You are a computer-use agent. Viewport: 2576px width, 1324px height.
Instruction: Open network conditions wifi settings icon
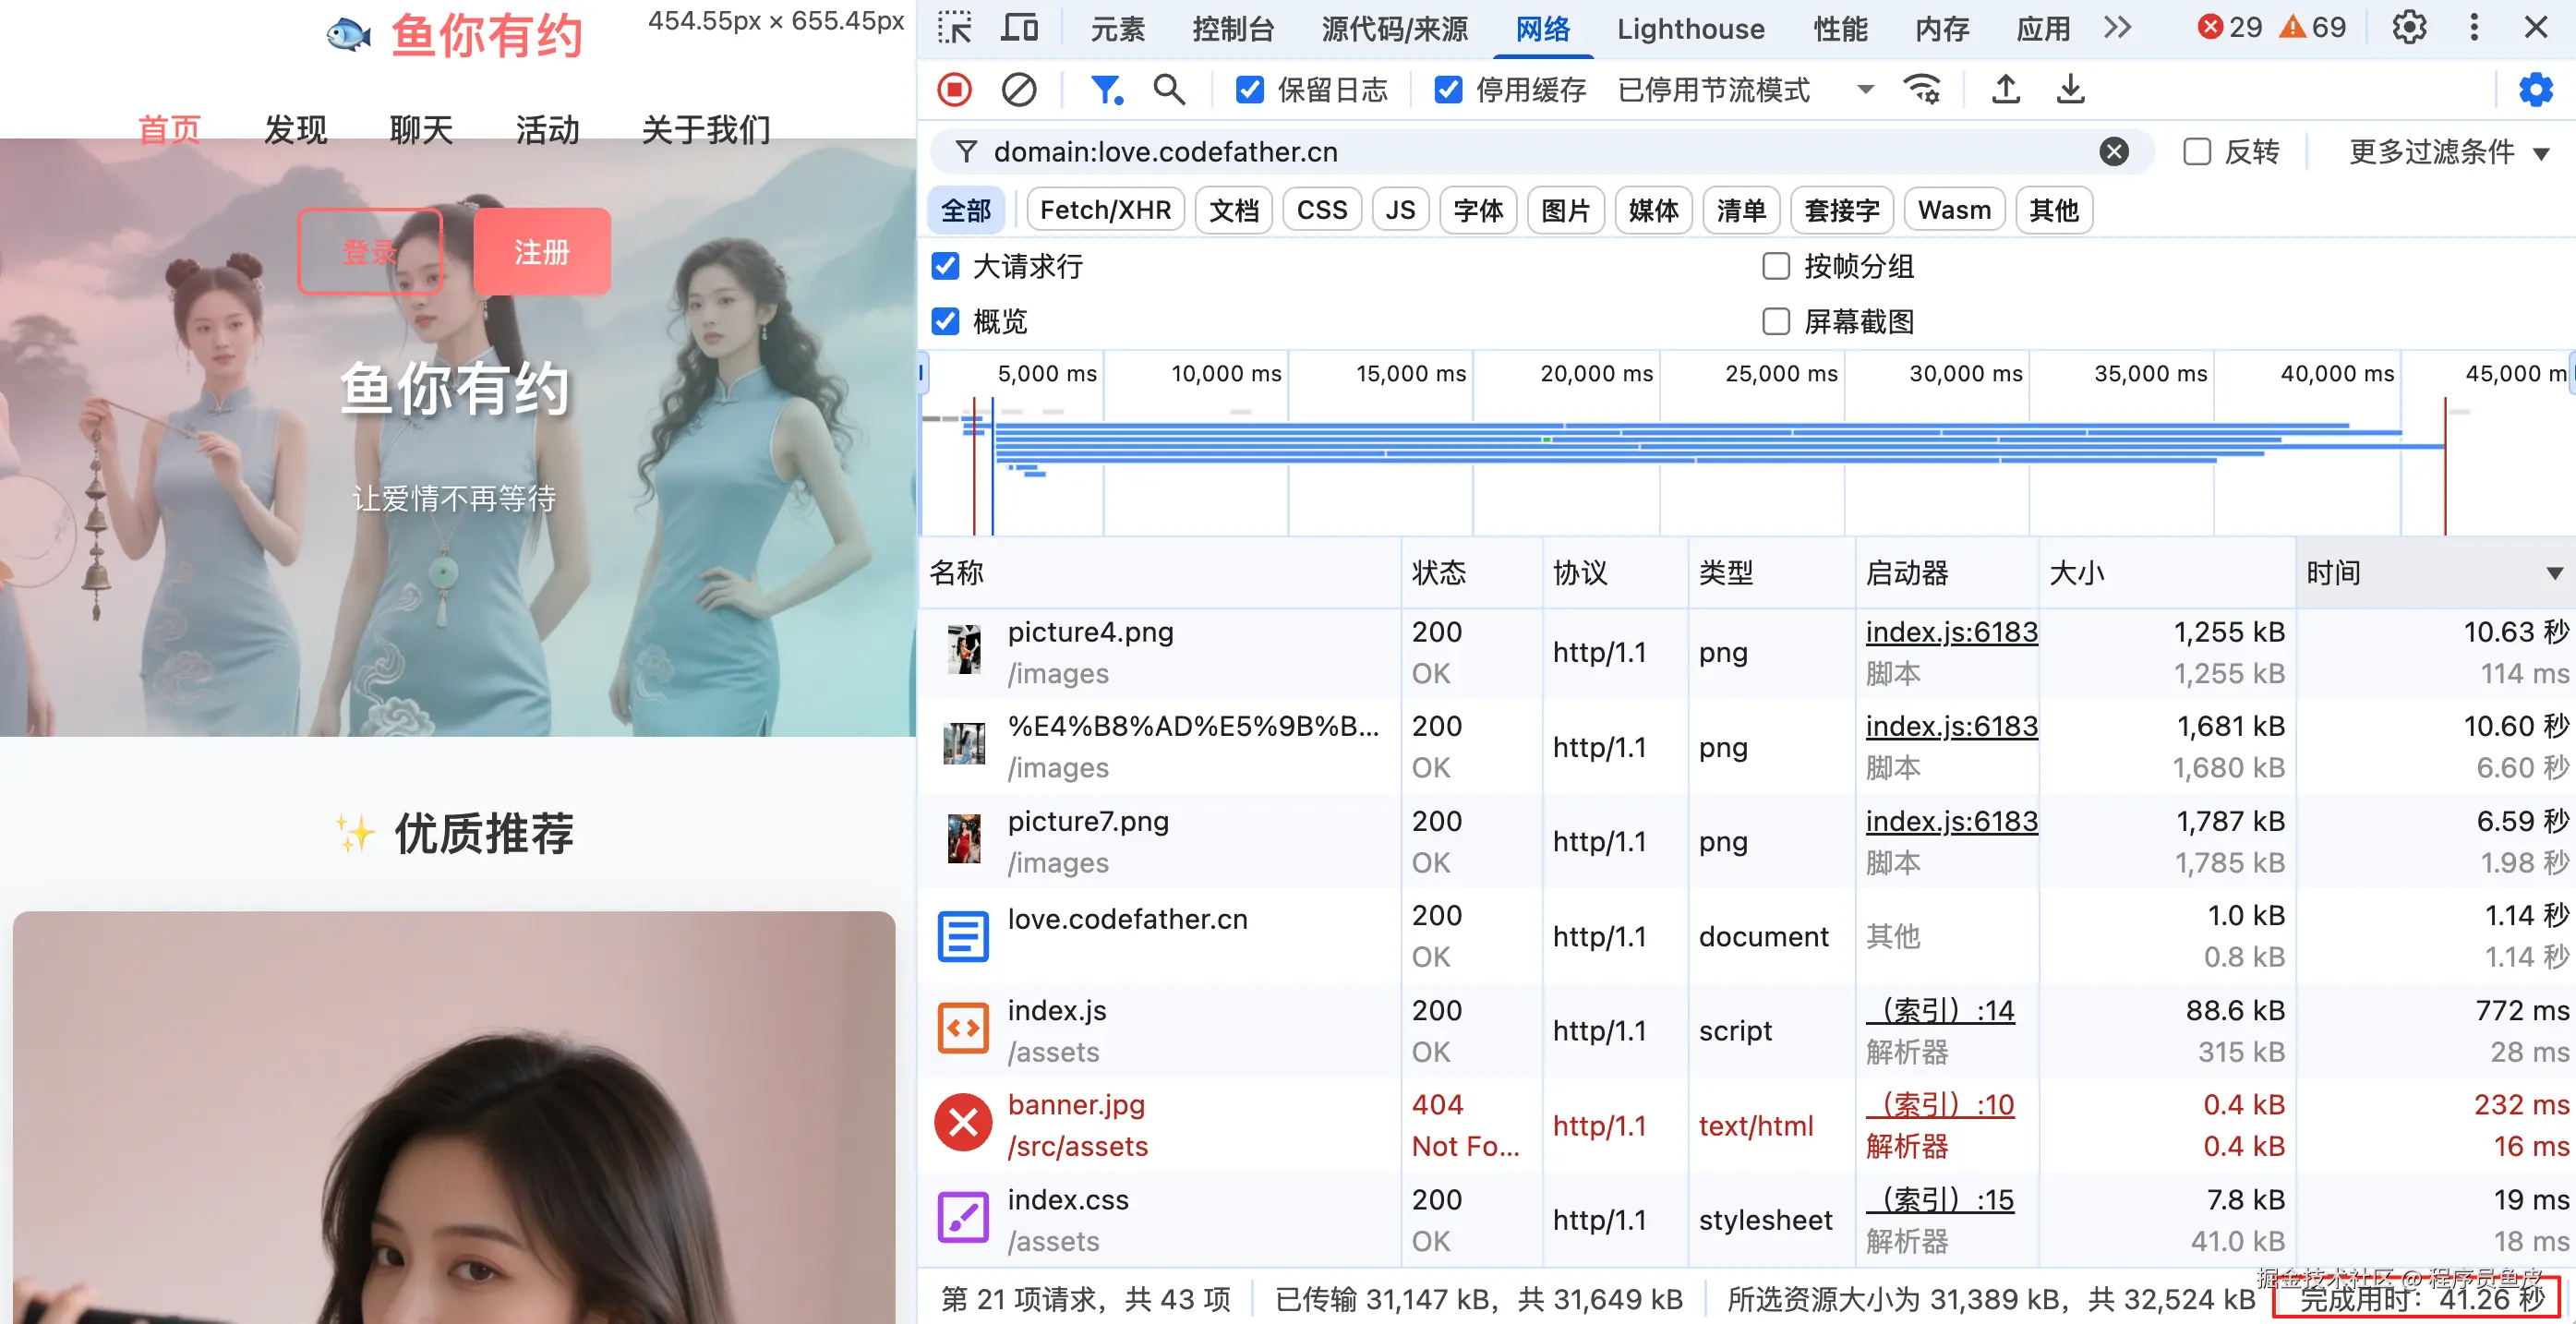[x=1922, y=90]
